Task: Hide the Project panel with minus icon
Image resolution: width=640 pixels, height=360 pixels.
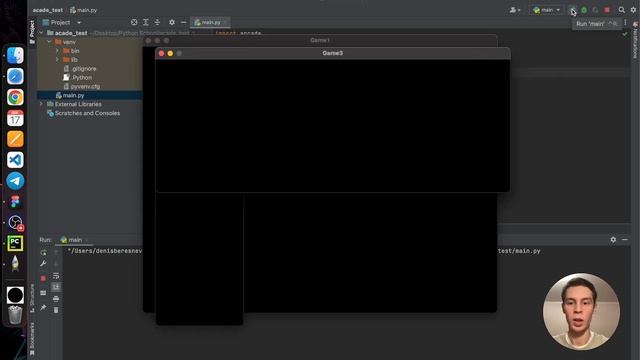Action: point(183,22)
